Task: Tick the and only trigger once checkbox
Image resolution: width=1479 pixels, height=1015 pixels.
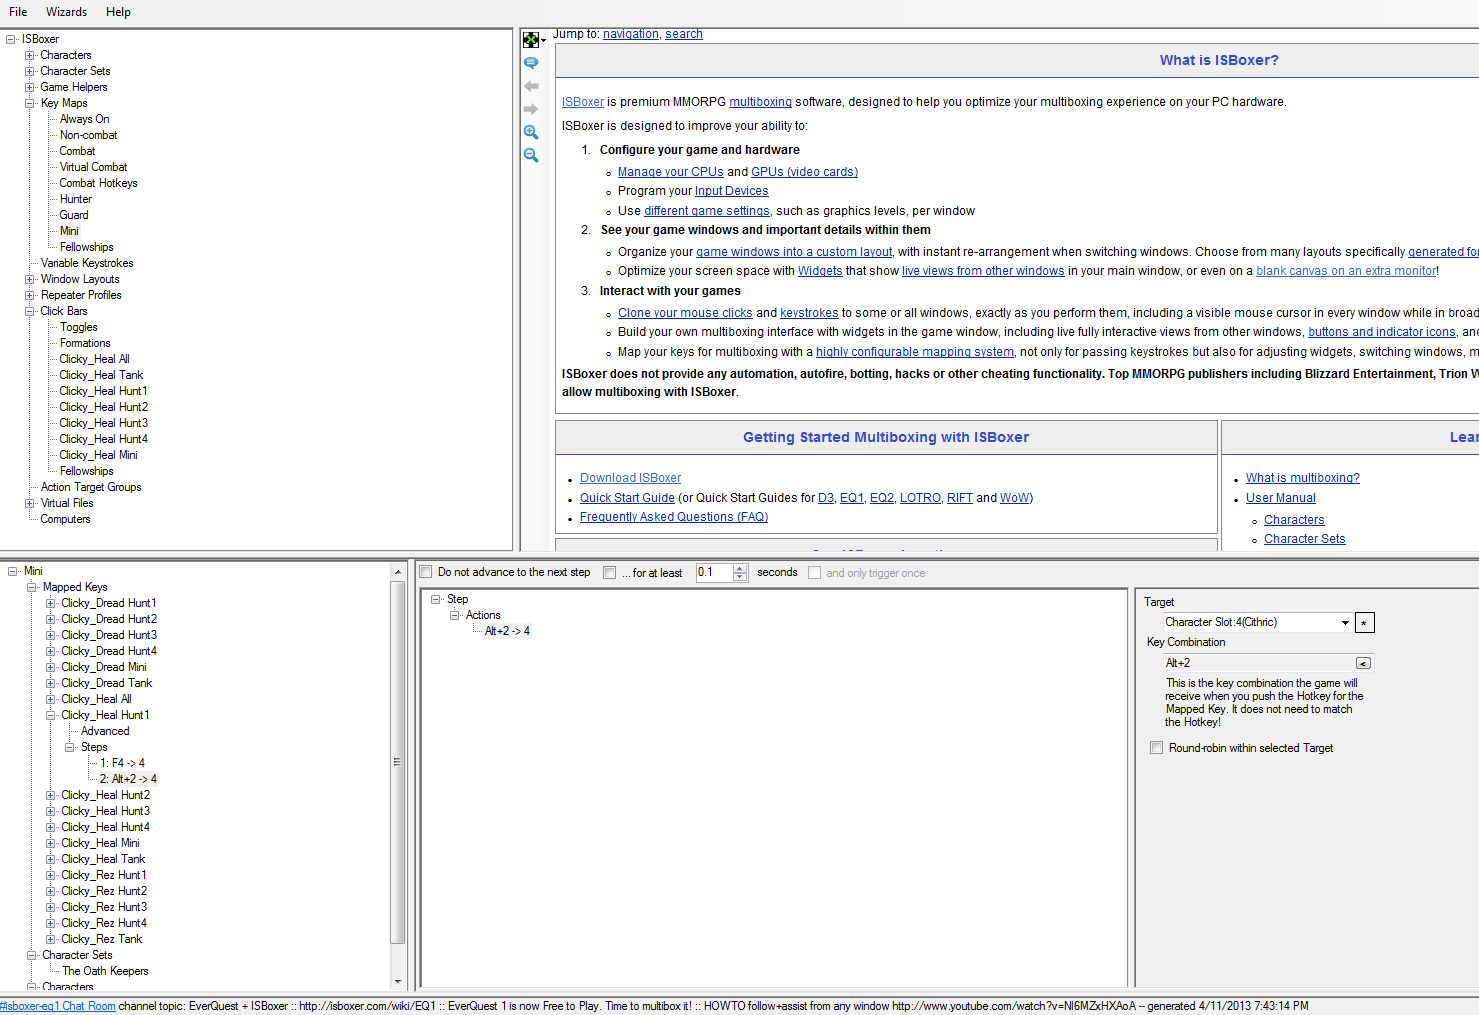Action: (x=814, y=573)
